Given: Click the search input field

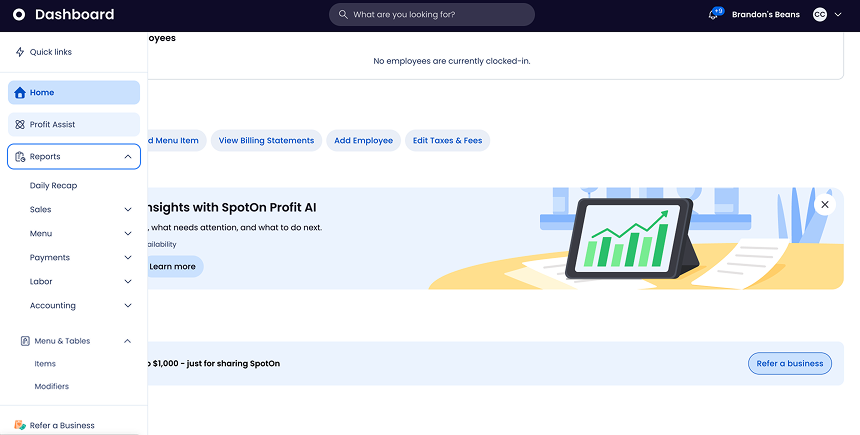Looking at the screenshot, I should [432, 15].
